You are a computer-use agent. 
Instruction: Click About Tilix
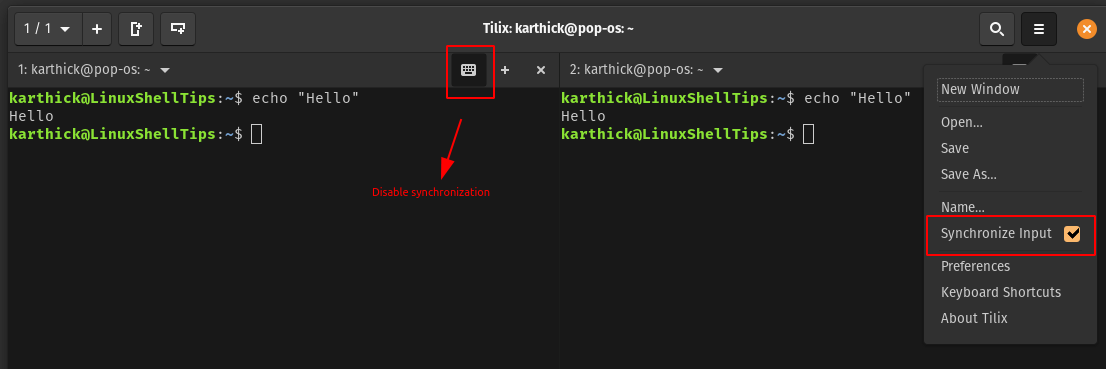(973, 318)
